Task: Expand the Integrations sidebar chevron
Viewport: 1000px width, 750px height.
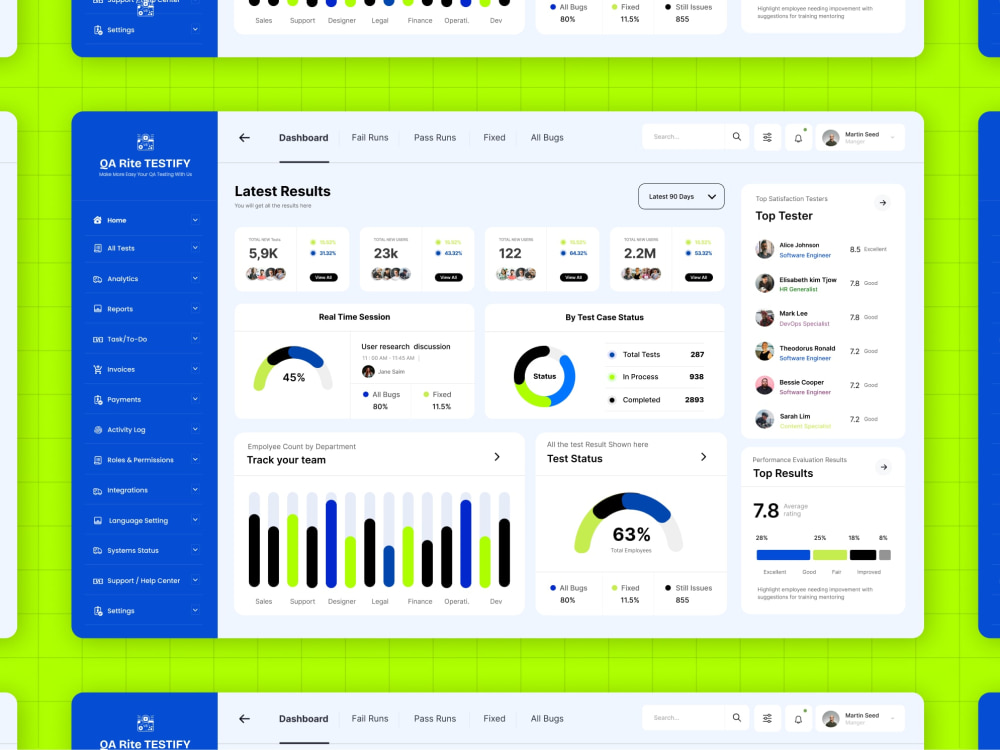Action: (x=195, y=490)
